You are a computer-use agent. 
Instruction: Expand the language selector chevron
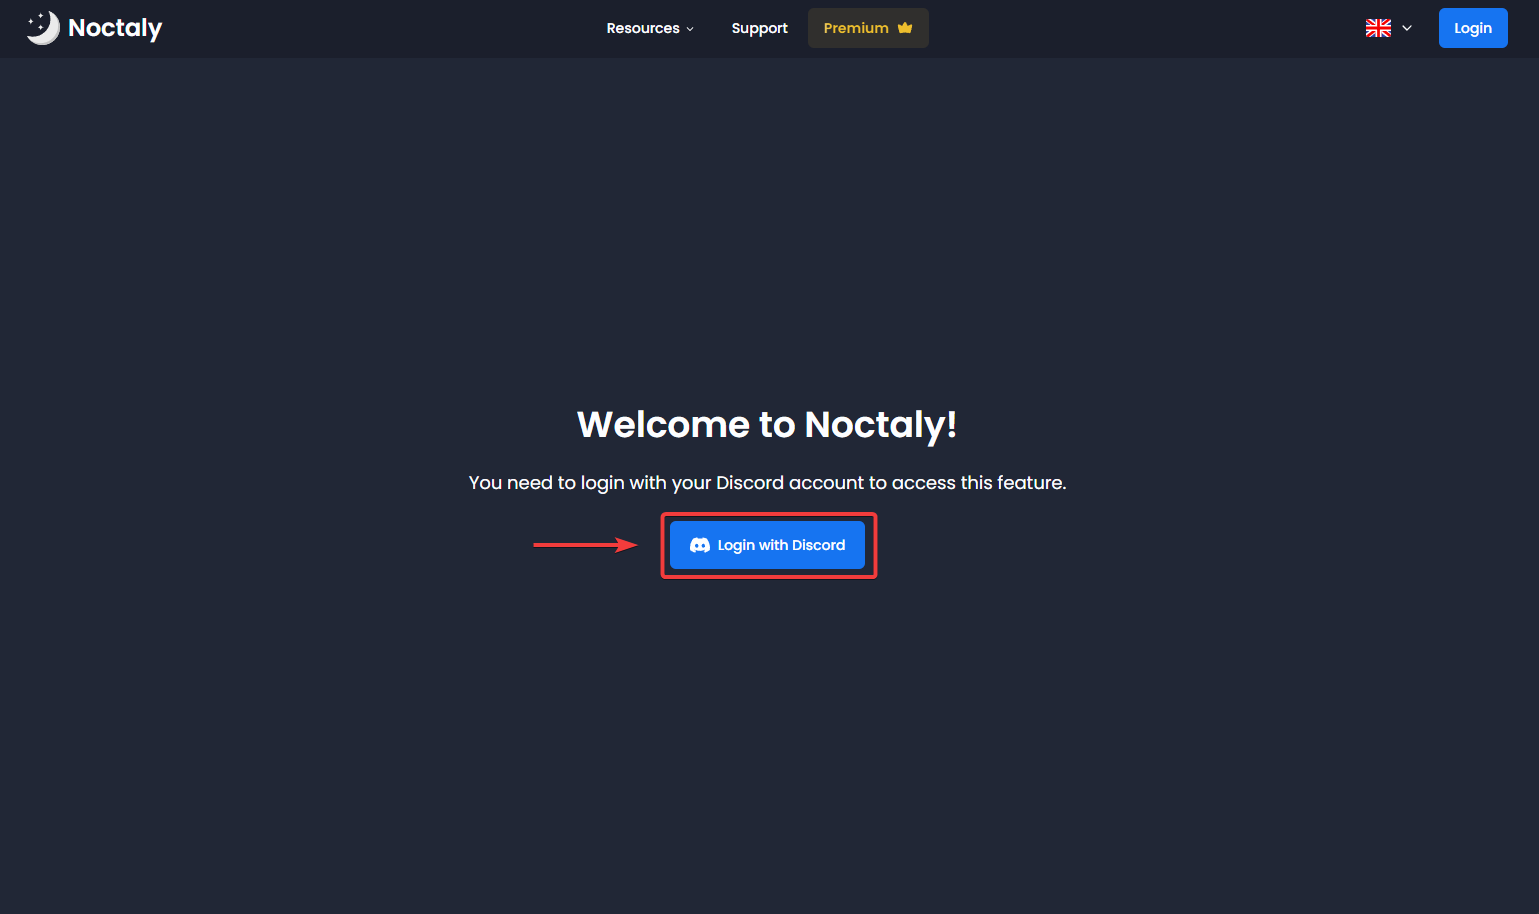click(x=1407, y=28)
